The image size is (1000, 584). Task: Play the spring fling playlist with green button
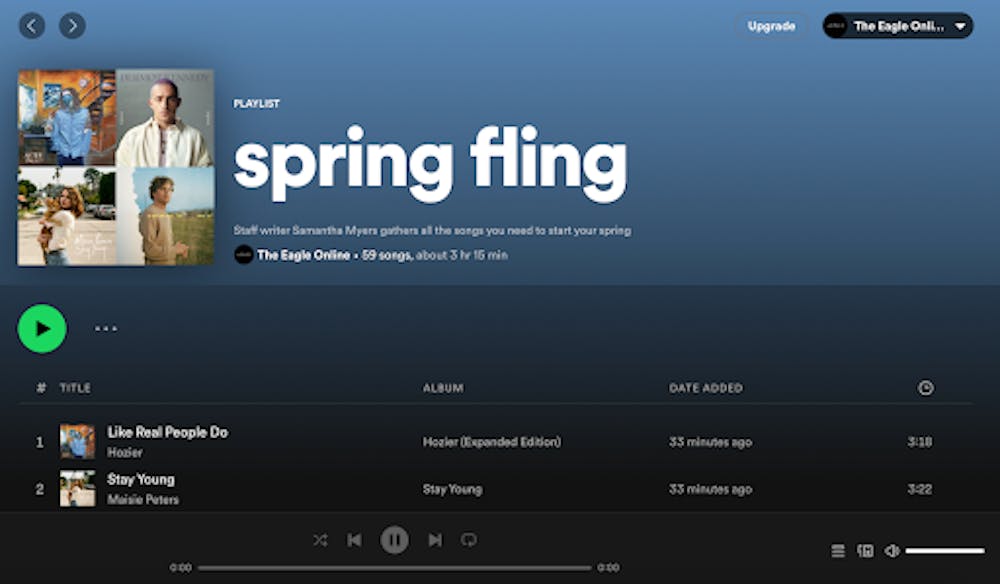click(x=42, y=328)
